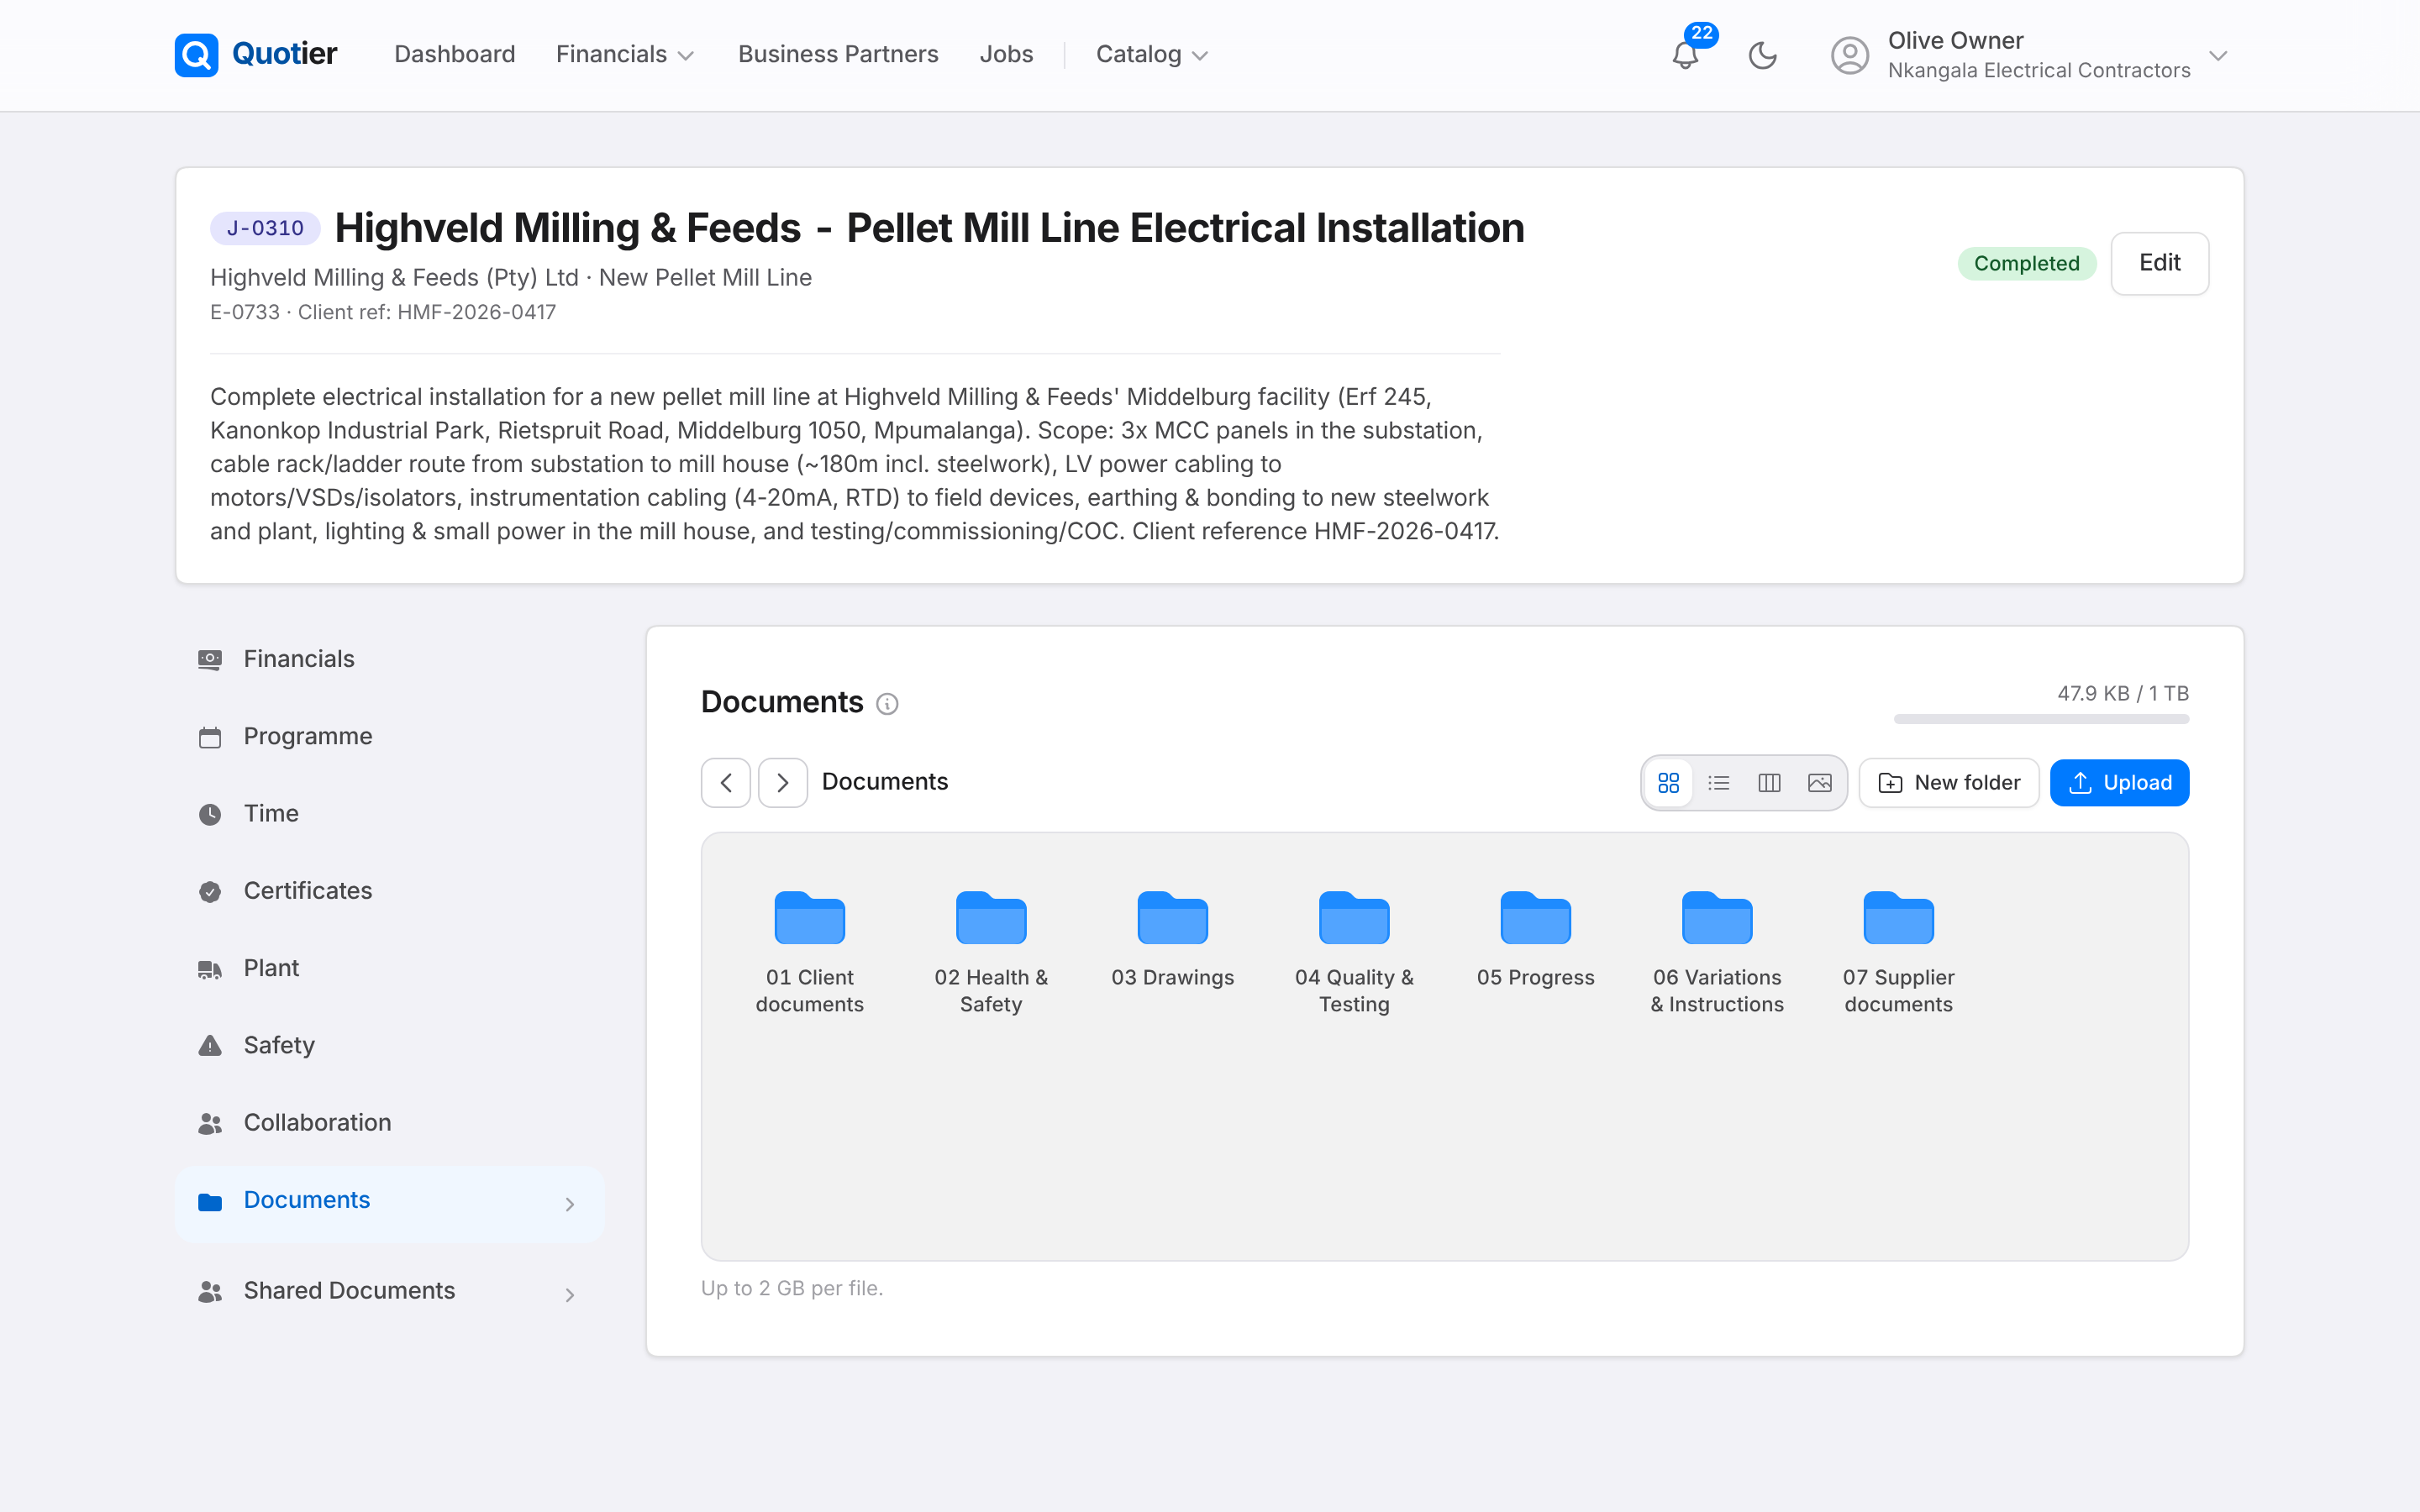Click the user avatar icon
2420x1512 pixels.
coord(1849,55)
